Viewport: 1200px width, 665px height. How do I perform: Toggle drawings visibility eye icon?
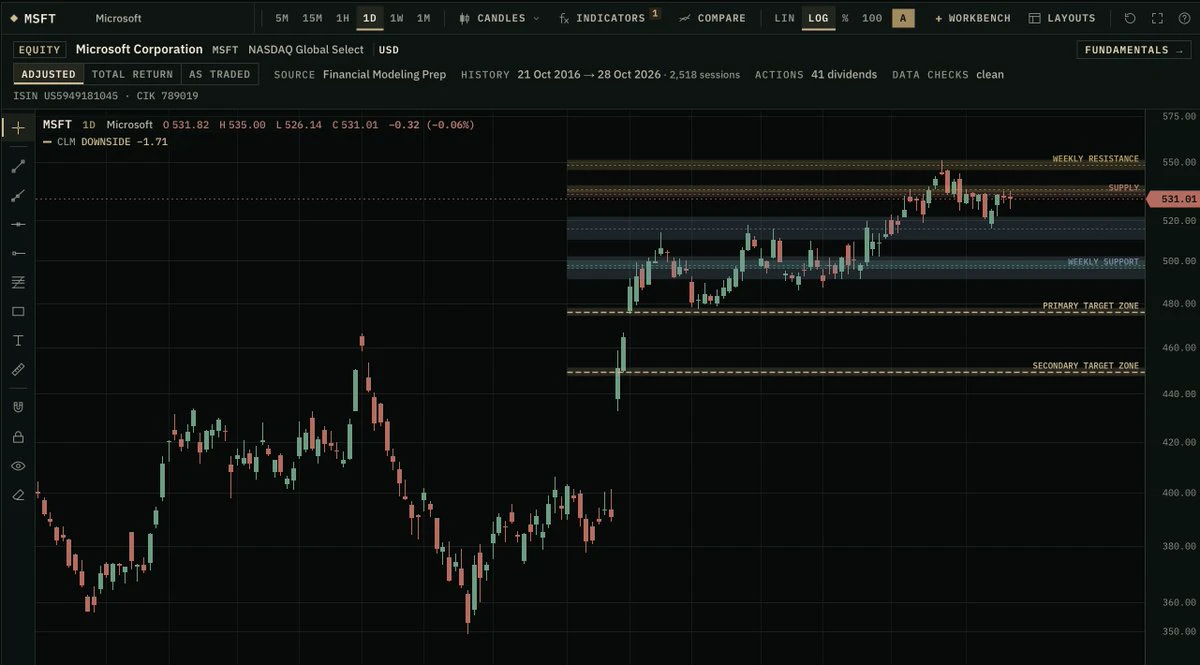(x=18, y=465)
